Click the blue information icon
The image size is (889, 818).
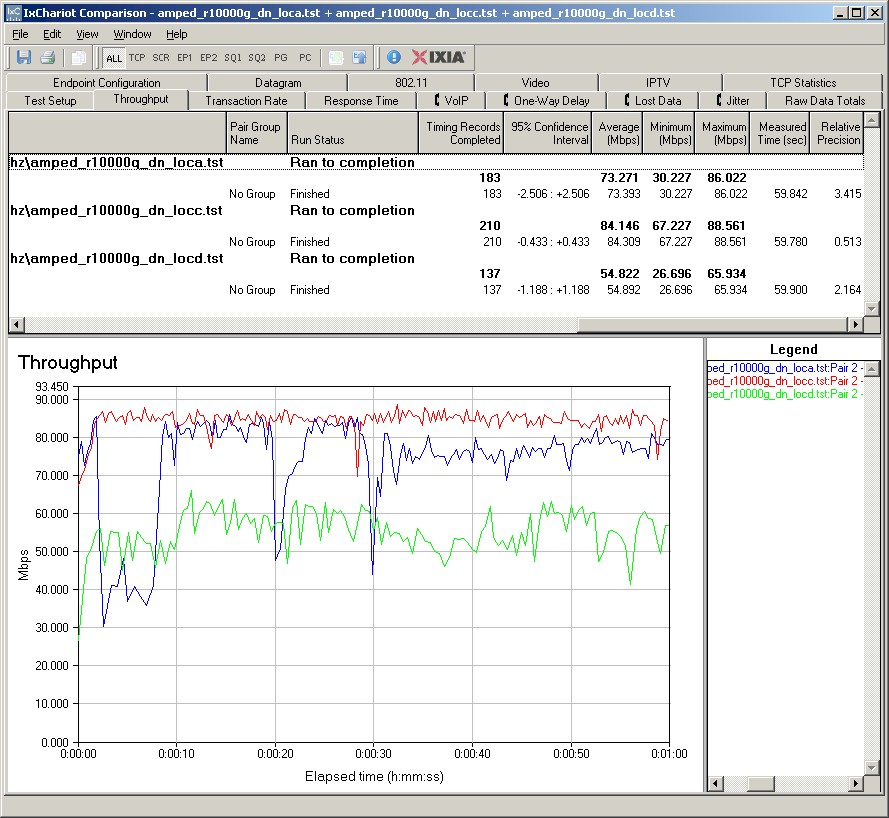click(x=394, y=57)
